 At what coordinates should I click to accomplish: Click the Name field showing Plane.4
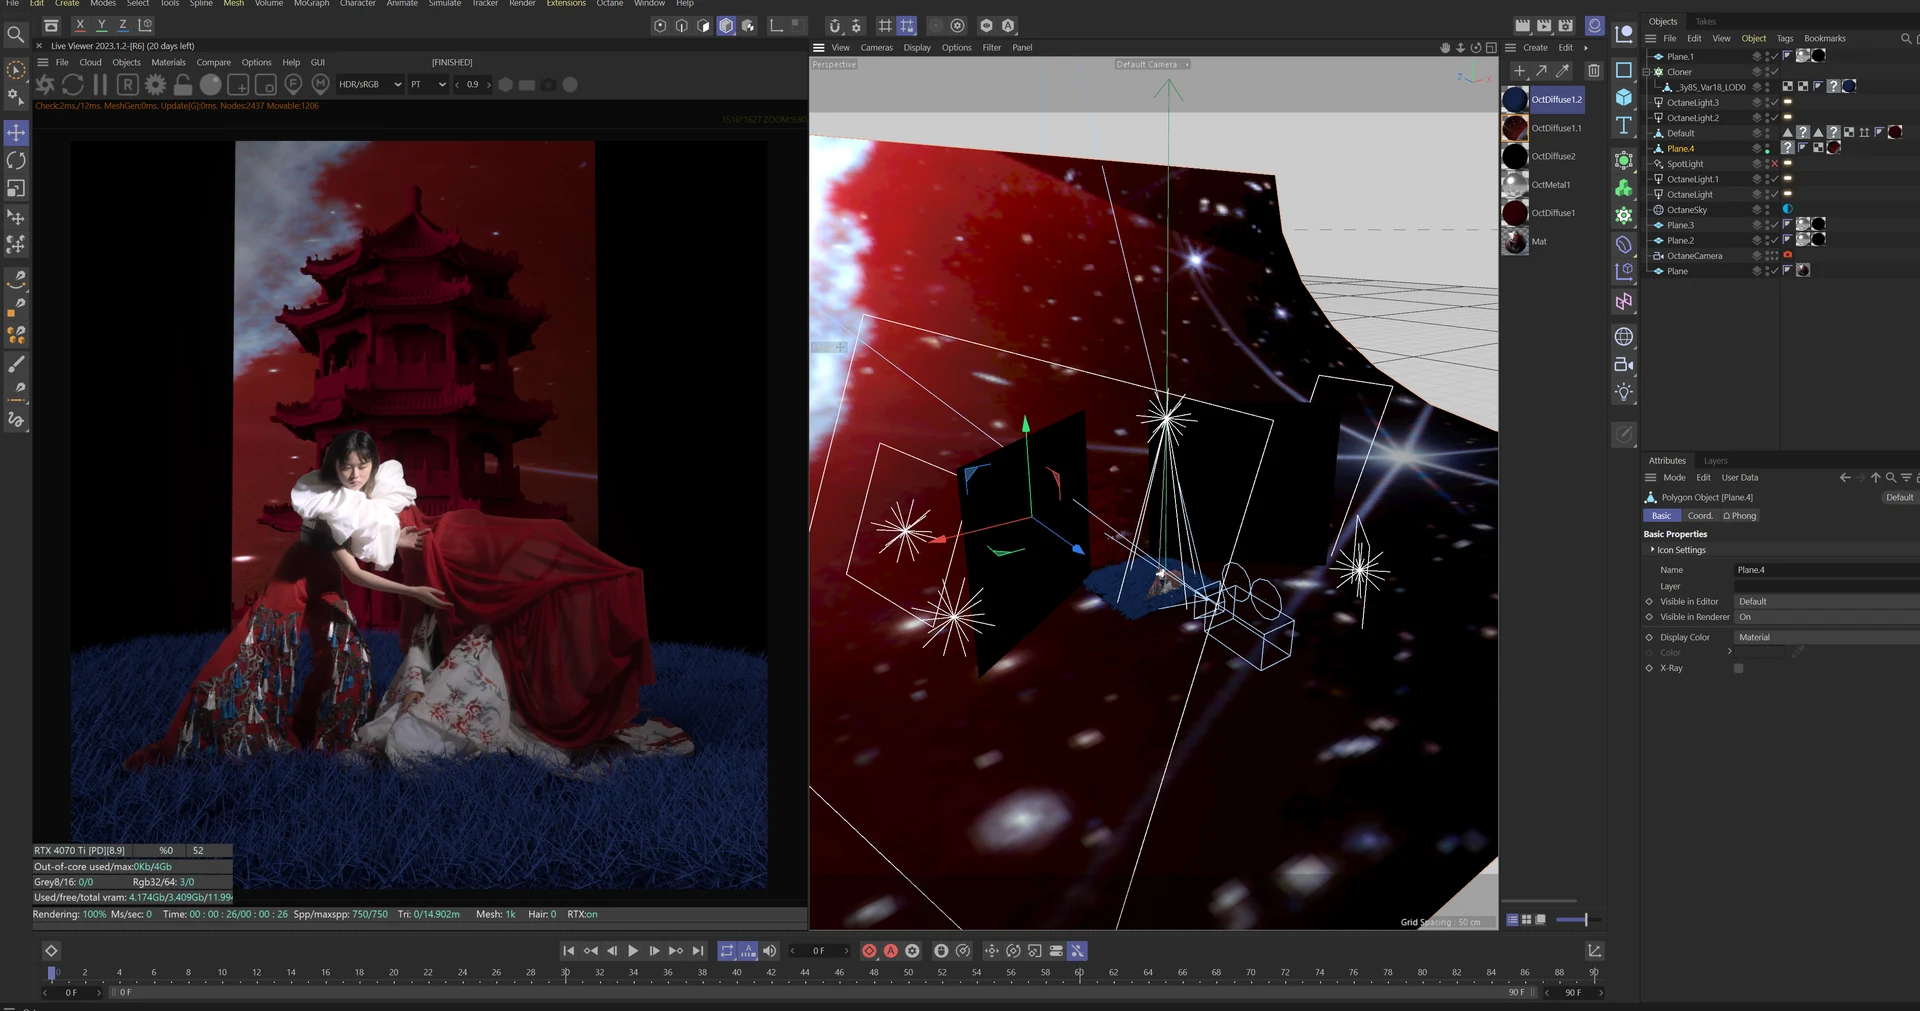(x=1826, y=570)
